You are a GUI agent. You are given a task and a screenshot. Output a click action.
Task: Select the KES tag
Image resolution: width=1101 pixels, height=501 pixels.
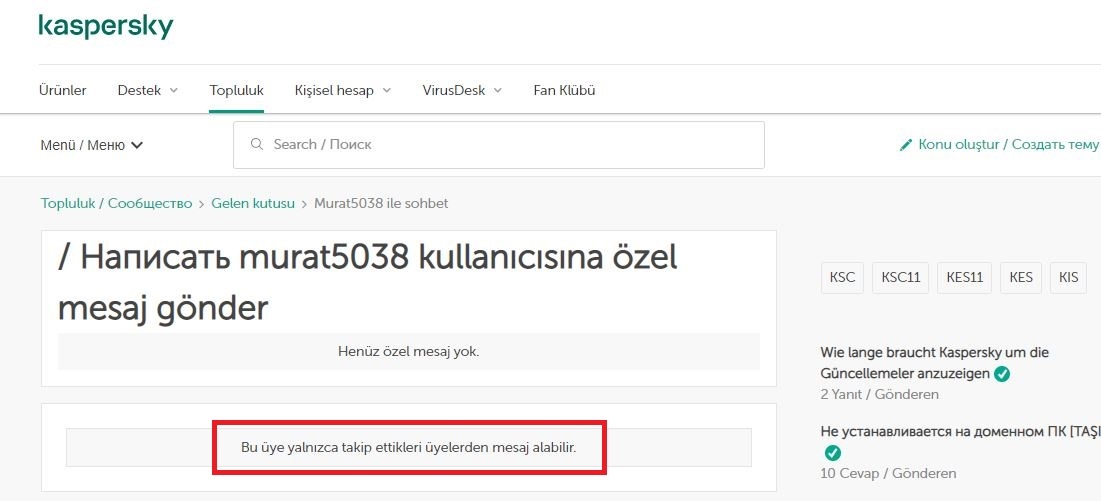[1021, 277]
